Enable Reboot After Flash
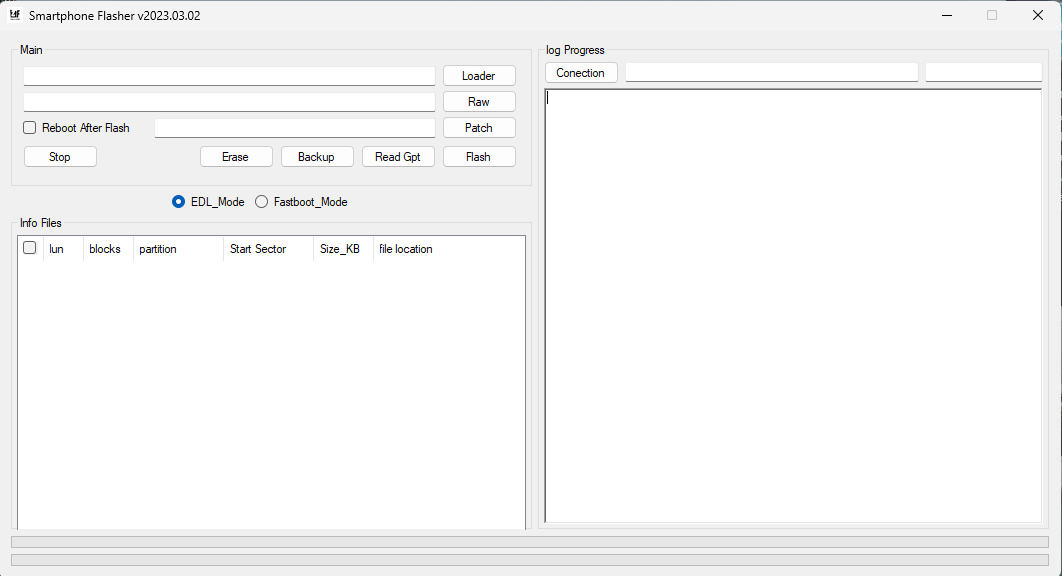Image resolution: width=1062 pixels, height=576 pixels. tap(29, 127)
